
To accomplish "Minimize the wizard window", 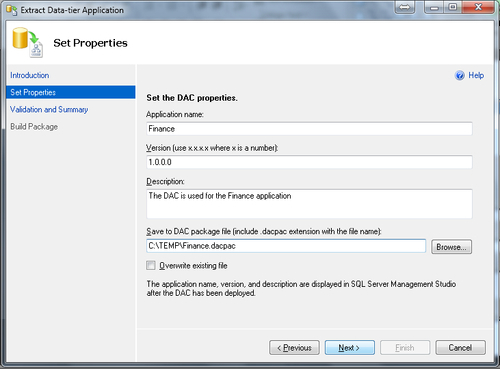I will [x=434, y=7].
